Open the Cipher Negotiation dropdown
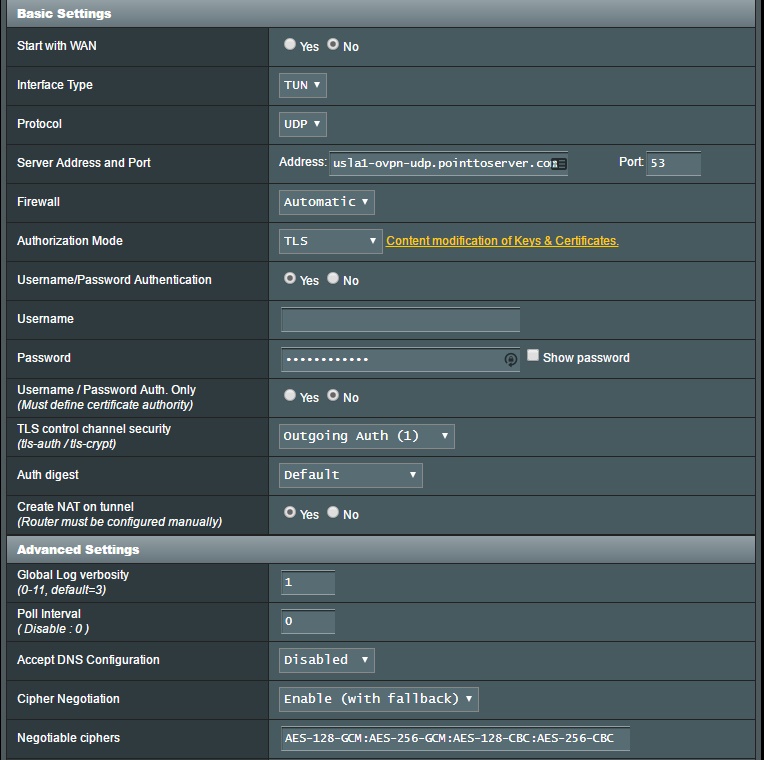The image size is (764, 760). pos(378,698)
